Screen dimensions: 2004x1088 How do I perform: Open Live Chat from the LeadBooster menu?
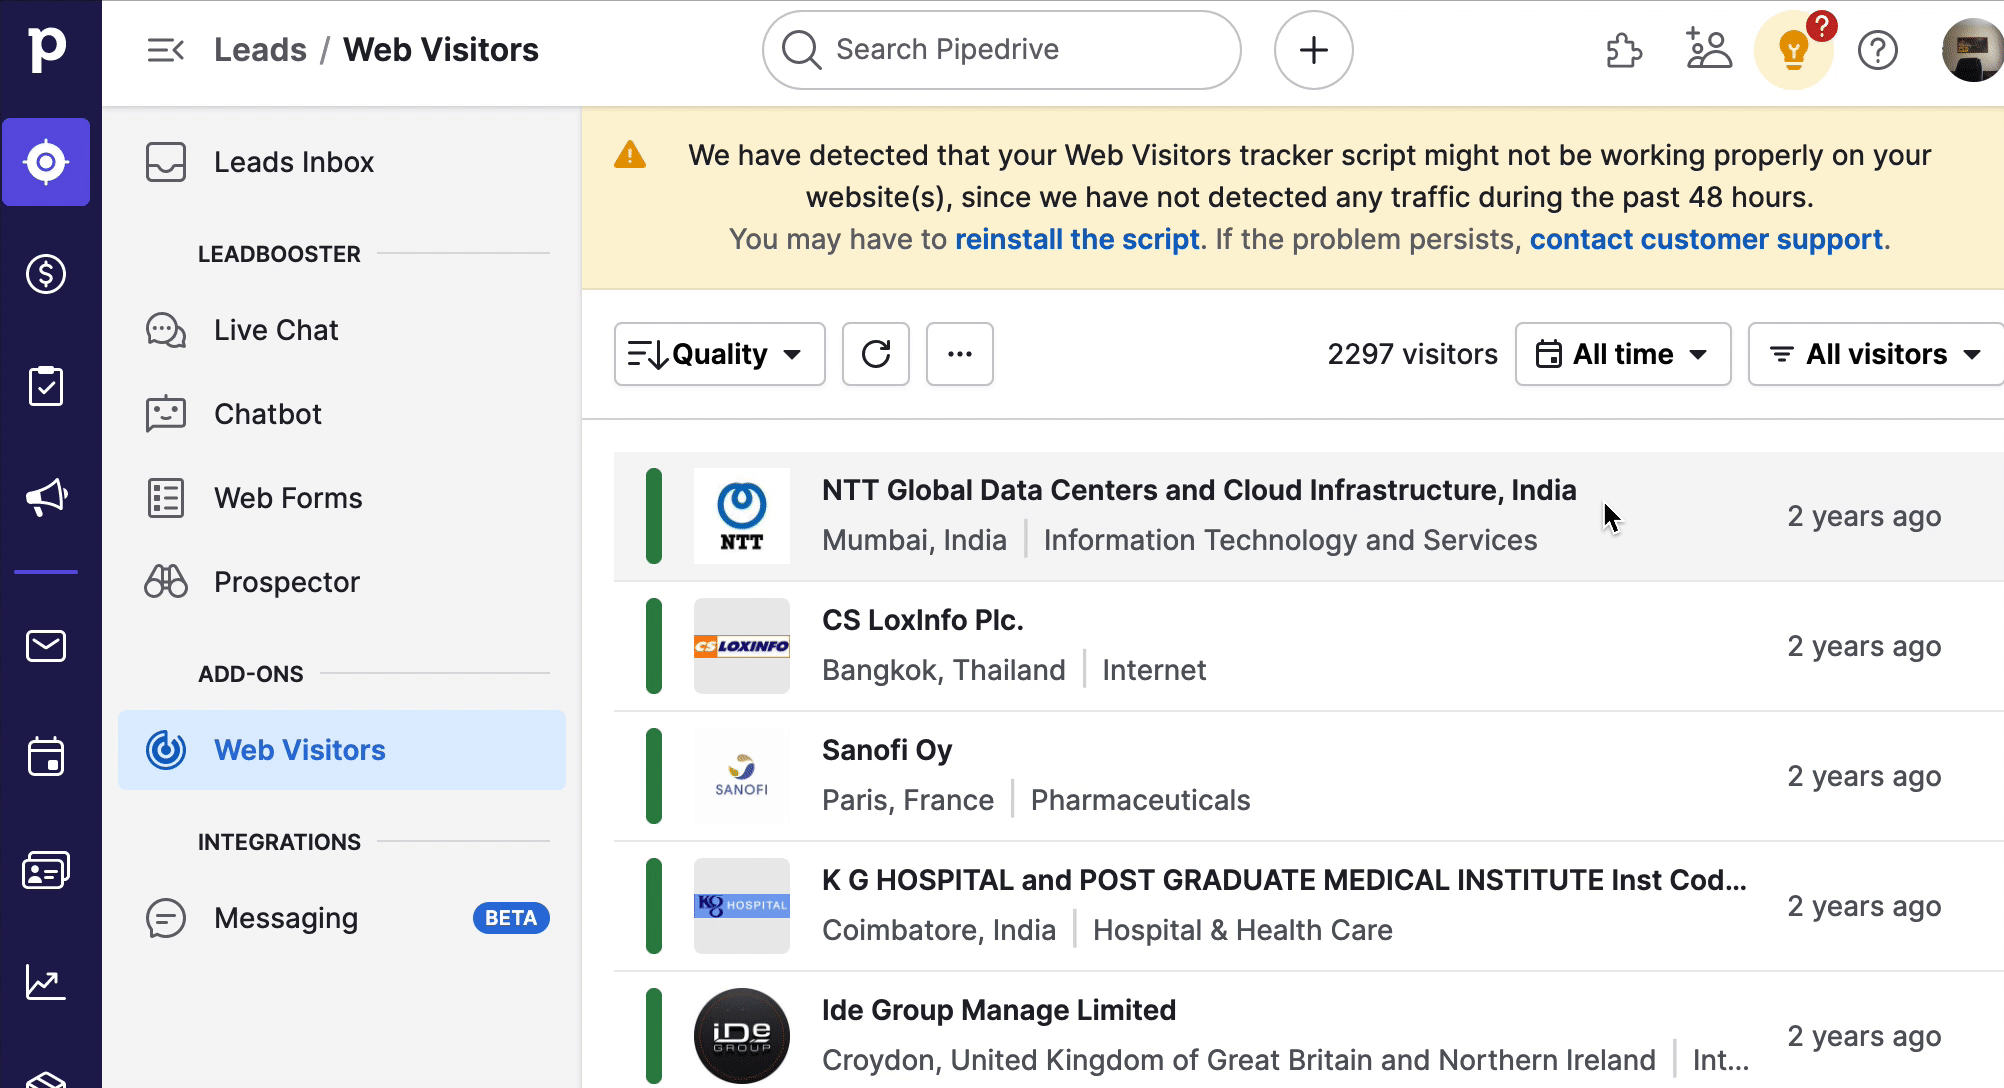275,330
